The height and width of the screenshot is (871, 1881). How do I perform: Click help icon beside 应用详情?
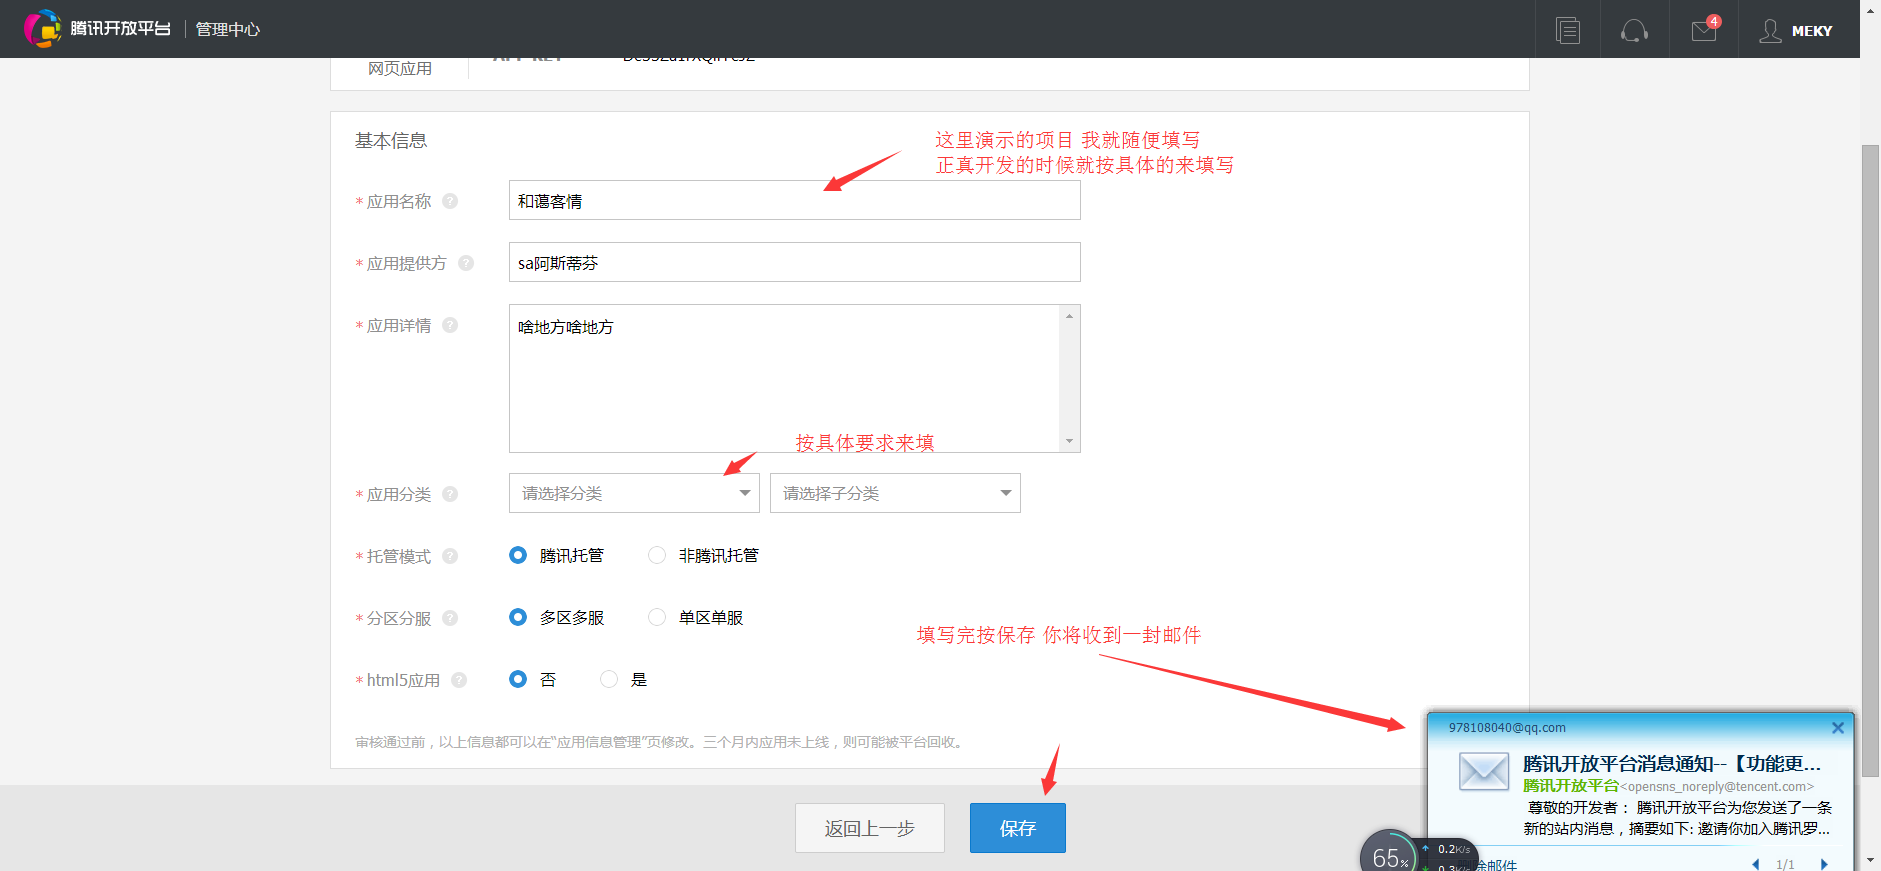[450, 325]
